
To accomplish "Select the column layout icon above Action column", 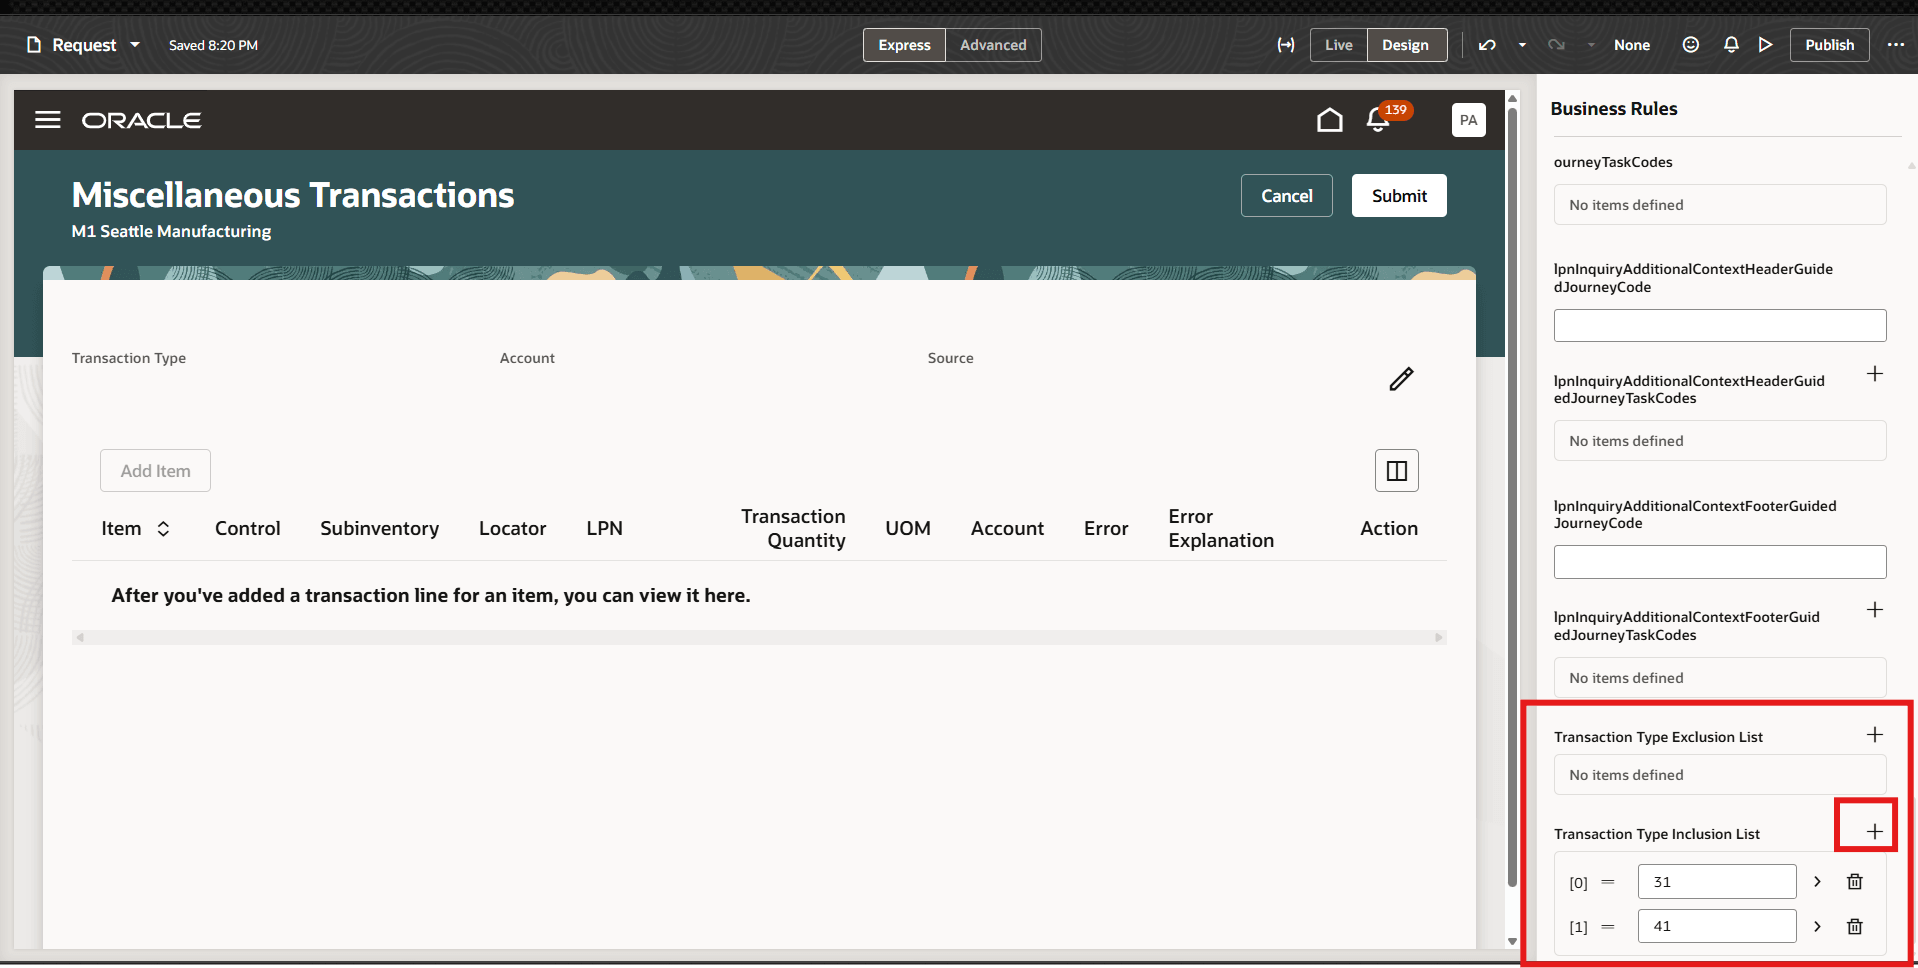I will click(1396, 470).
